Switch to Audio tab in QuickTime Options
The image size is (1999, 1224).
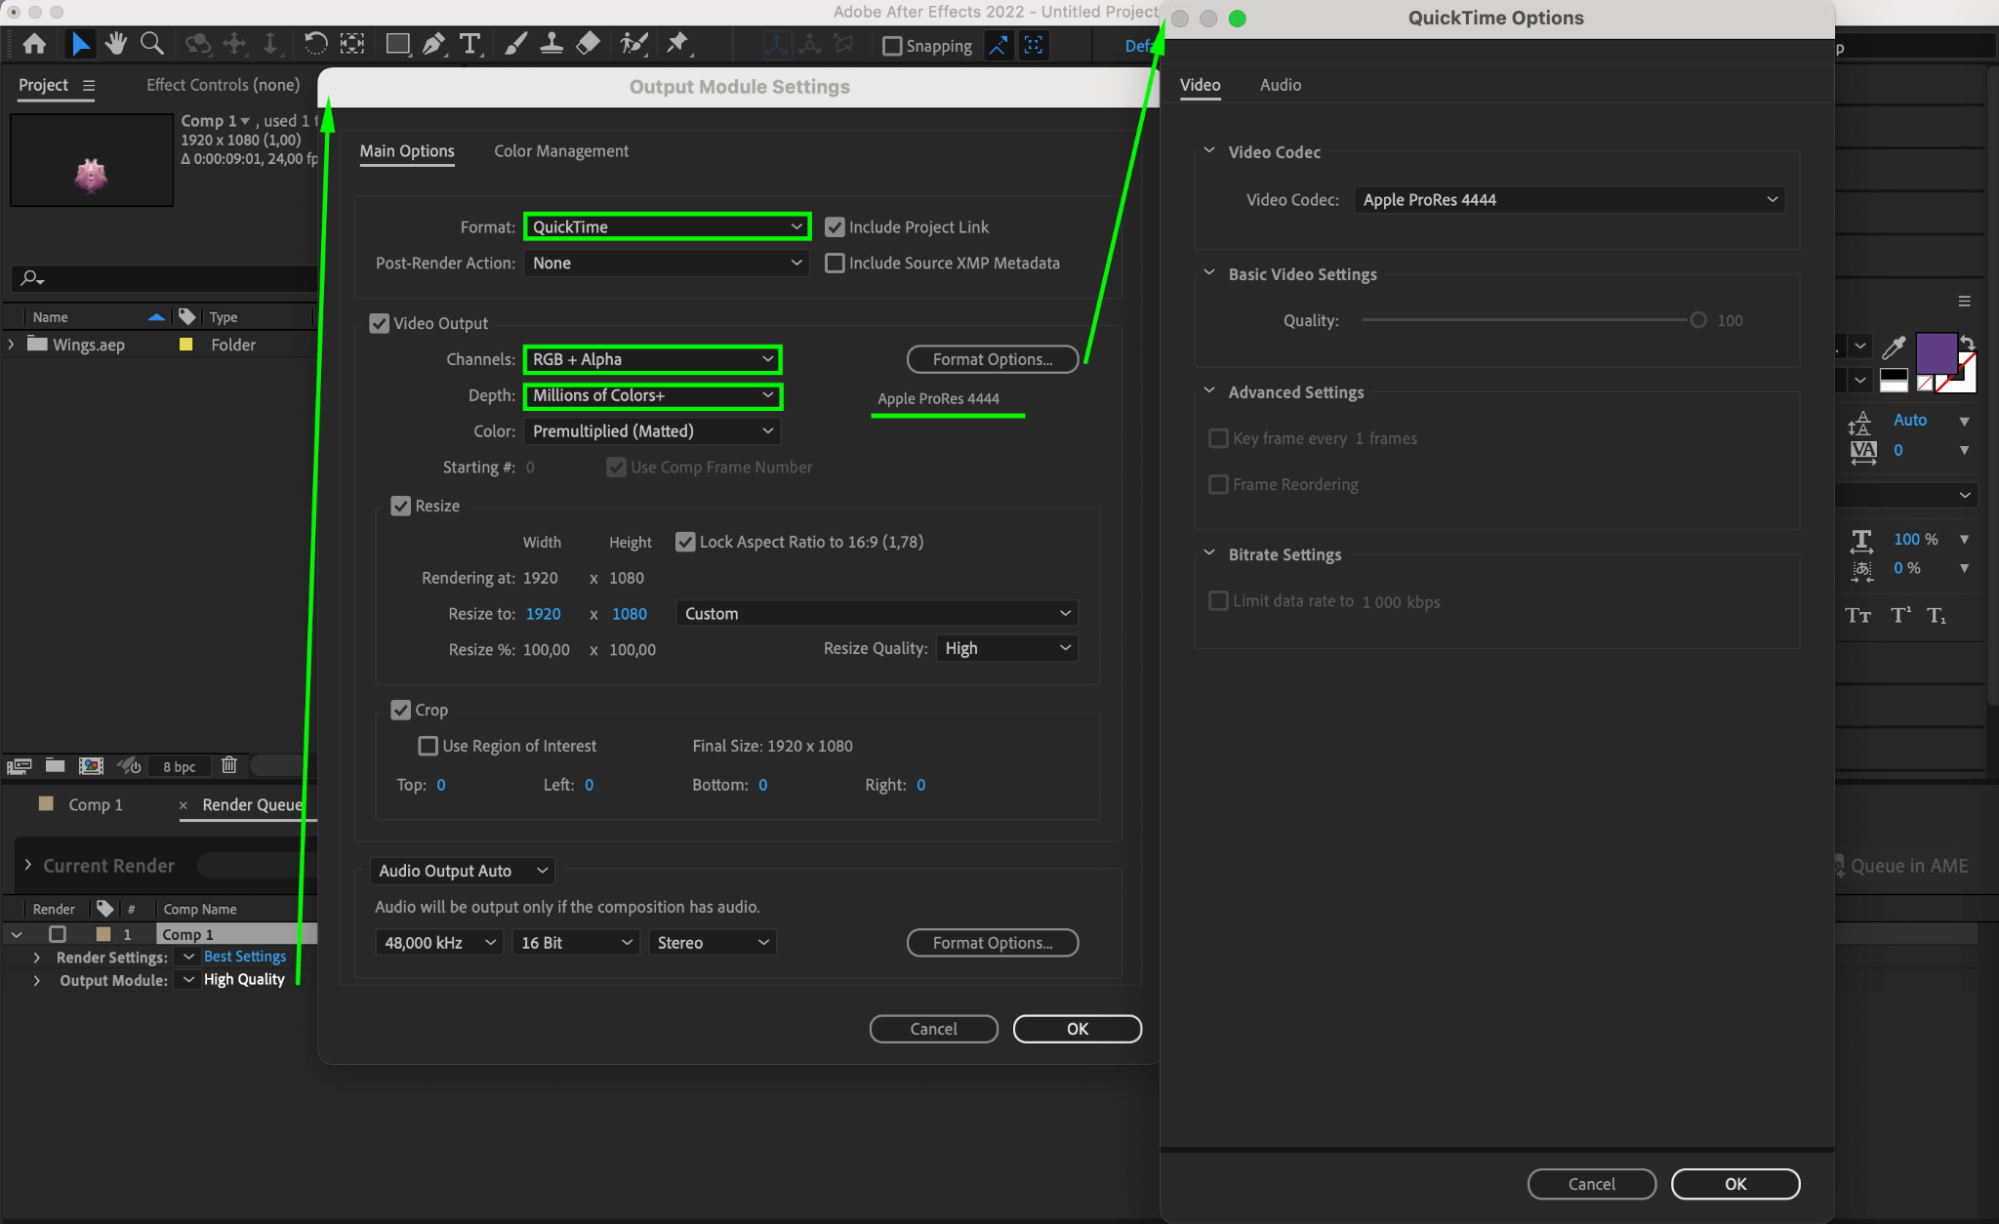tap(1280, 85)
